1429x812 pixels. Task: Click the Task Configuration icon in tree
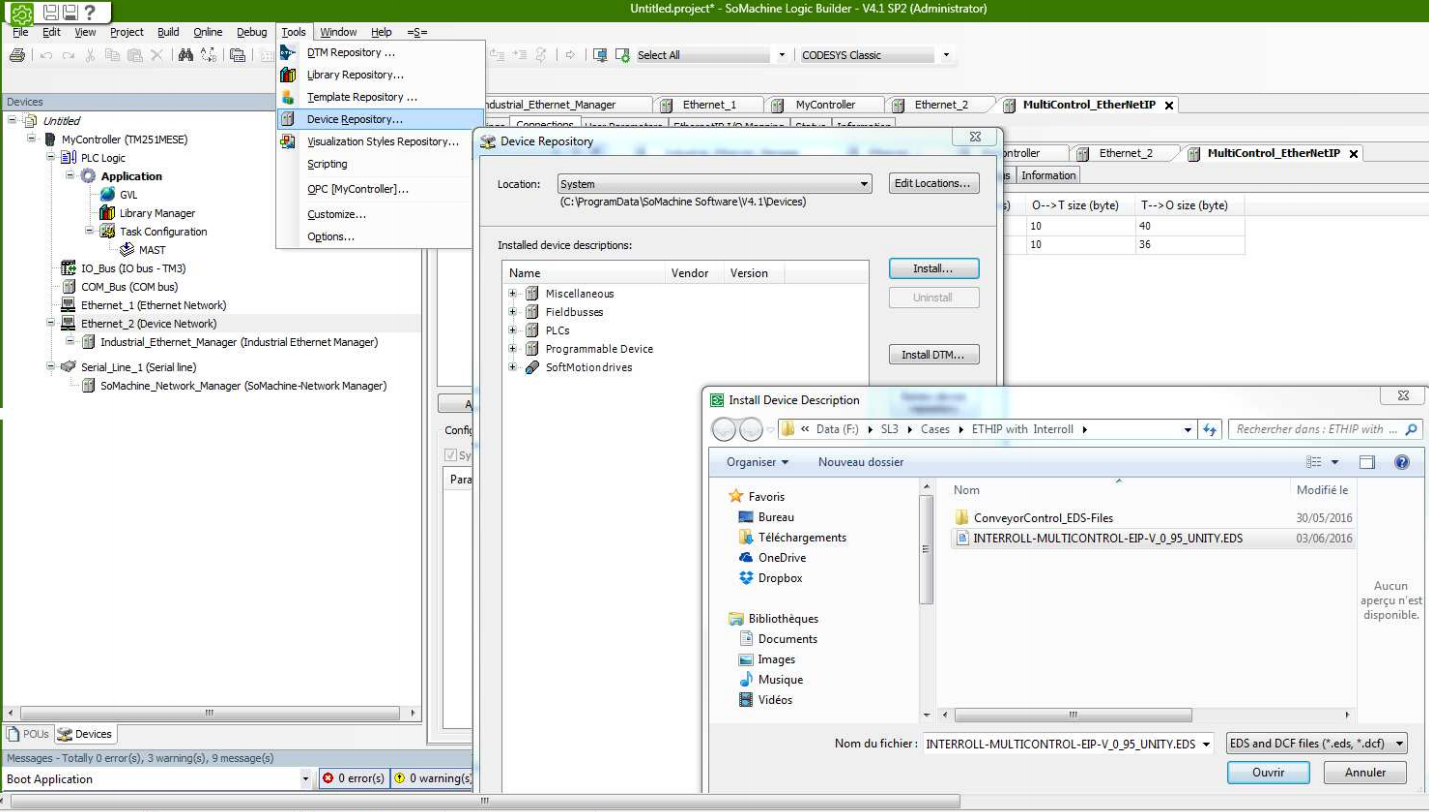[x=108, y=232]
